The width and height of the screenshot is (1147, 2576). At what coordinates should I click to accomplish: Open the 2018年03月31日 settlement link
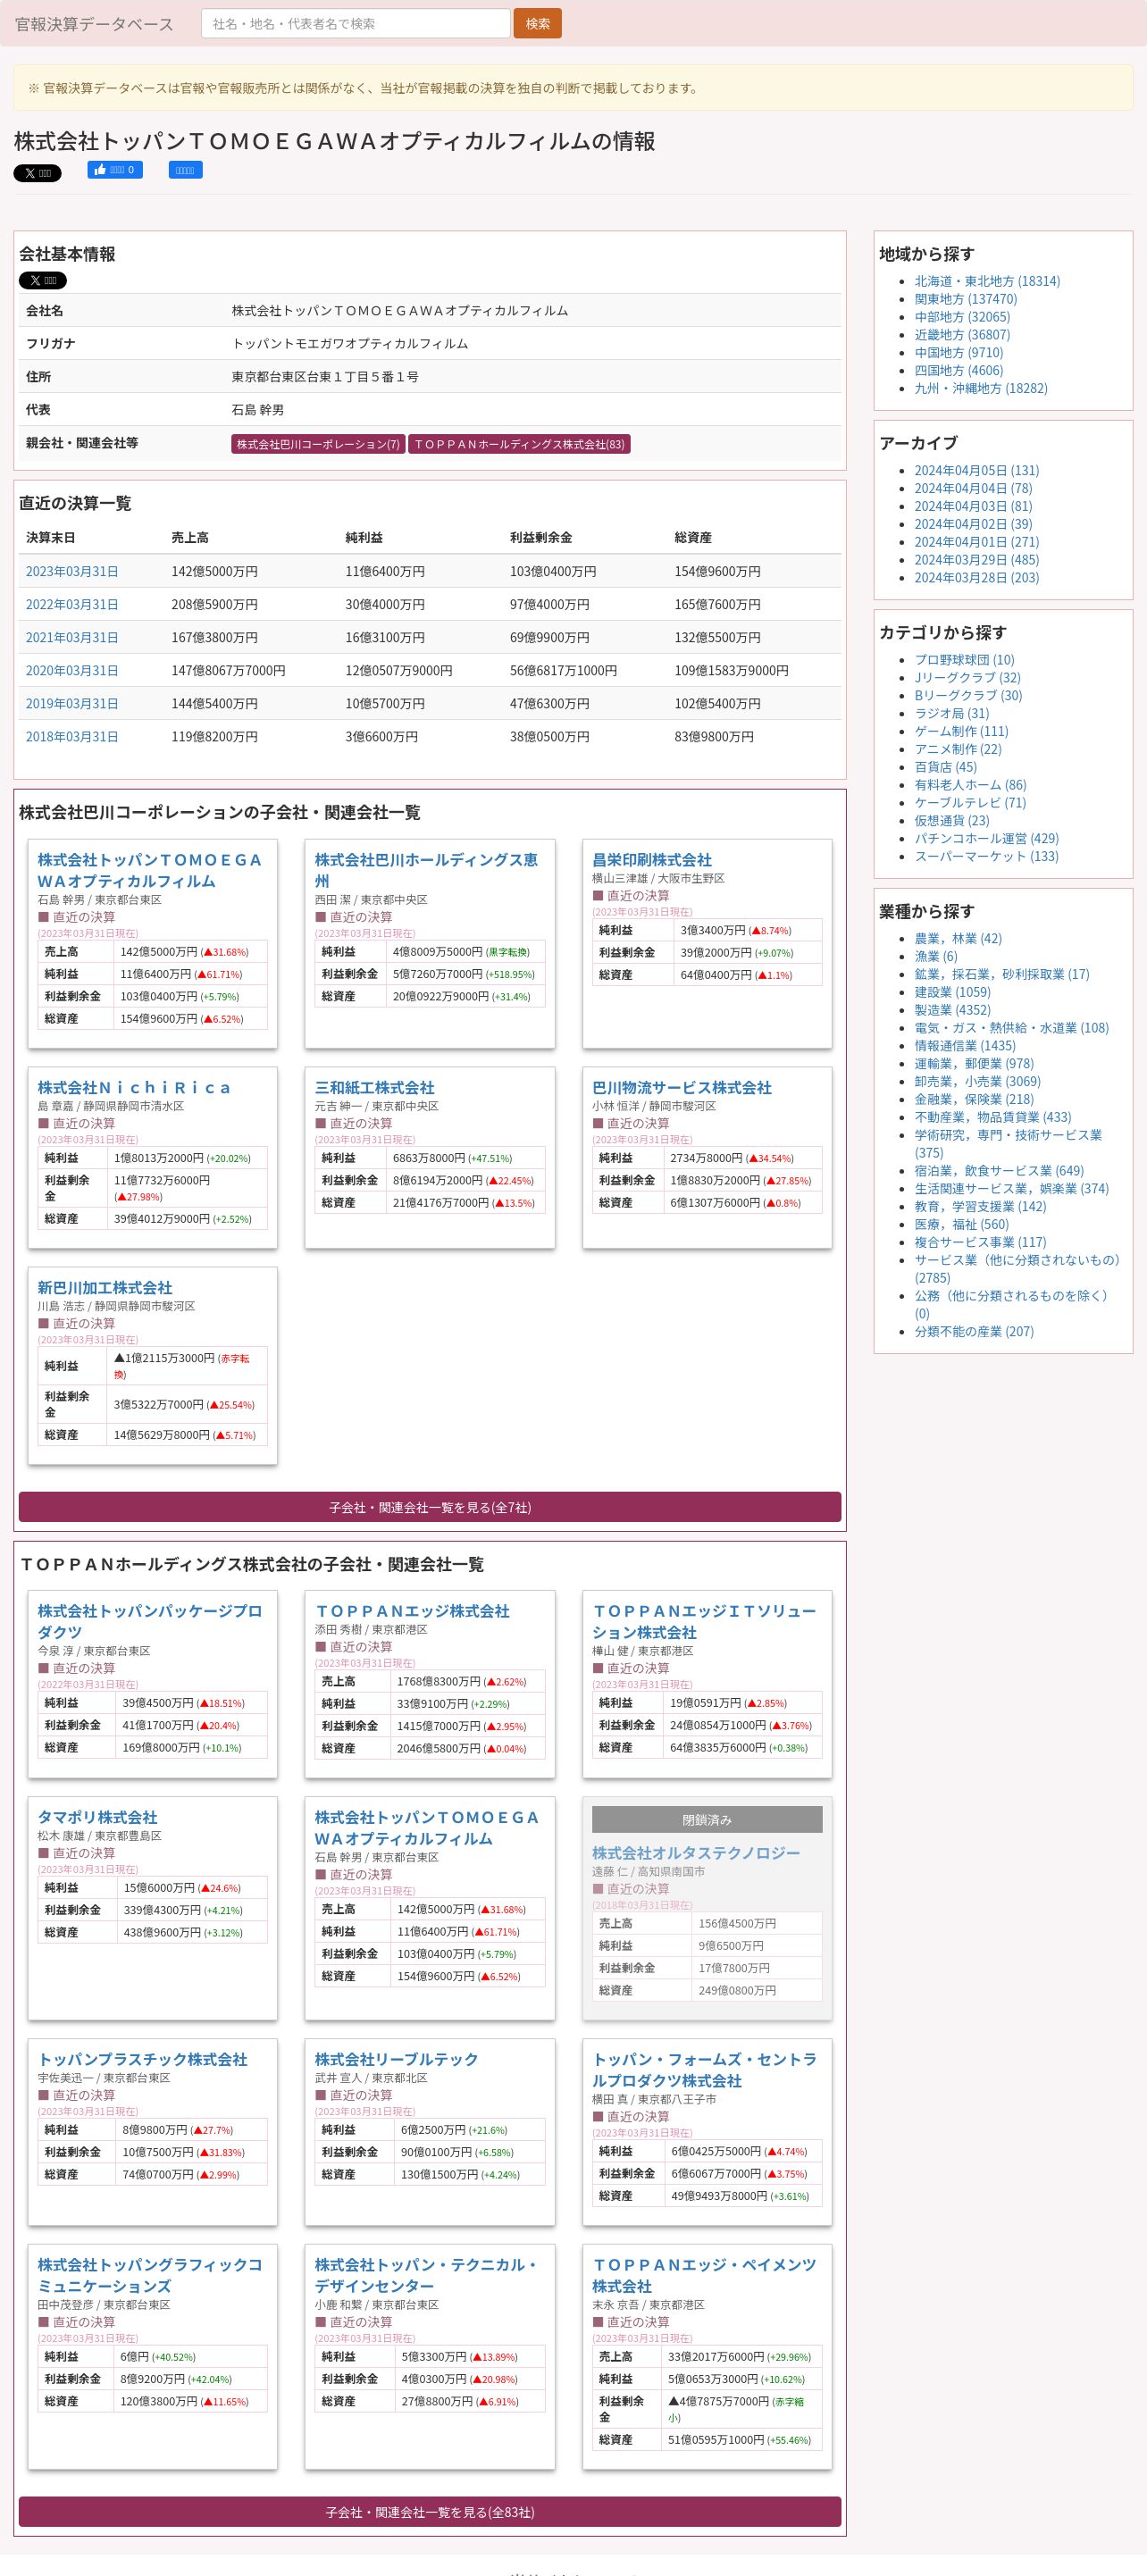tap(72, 736)
